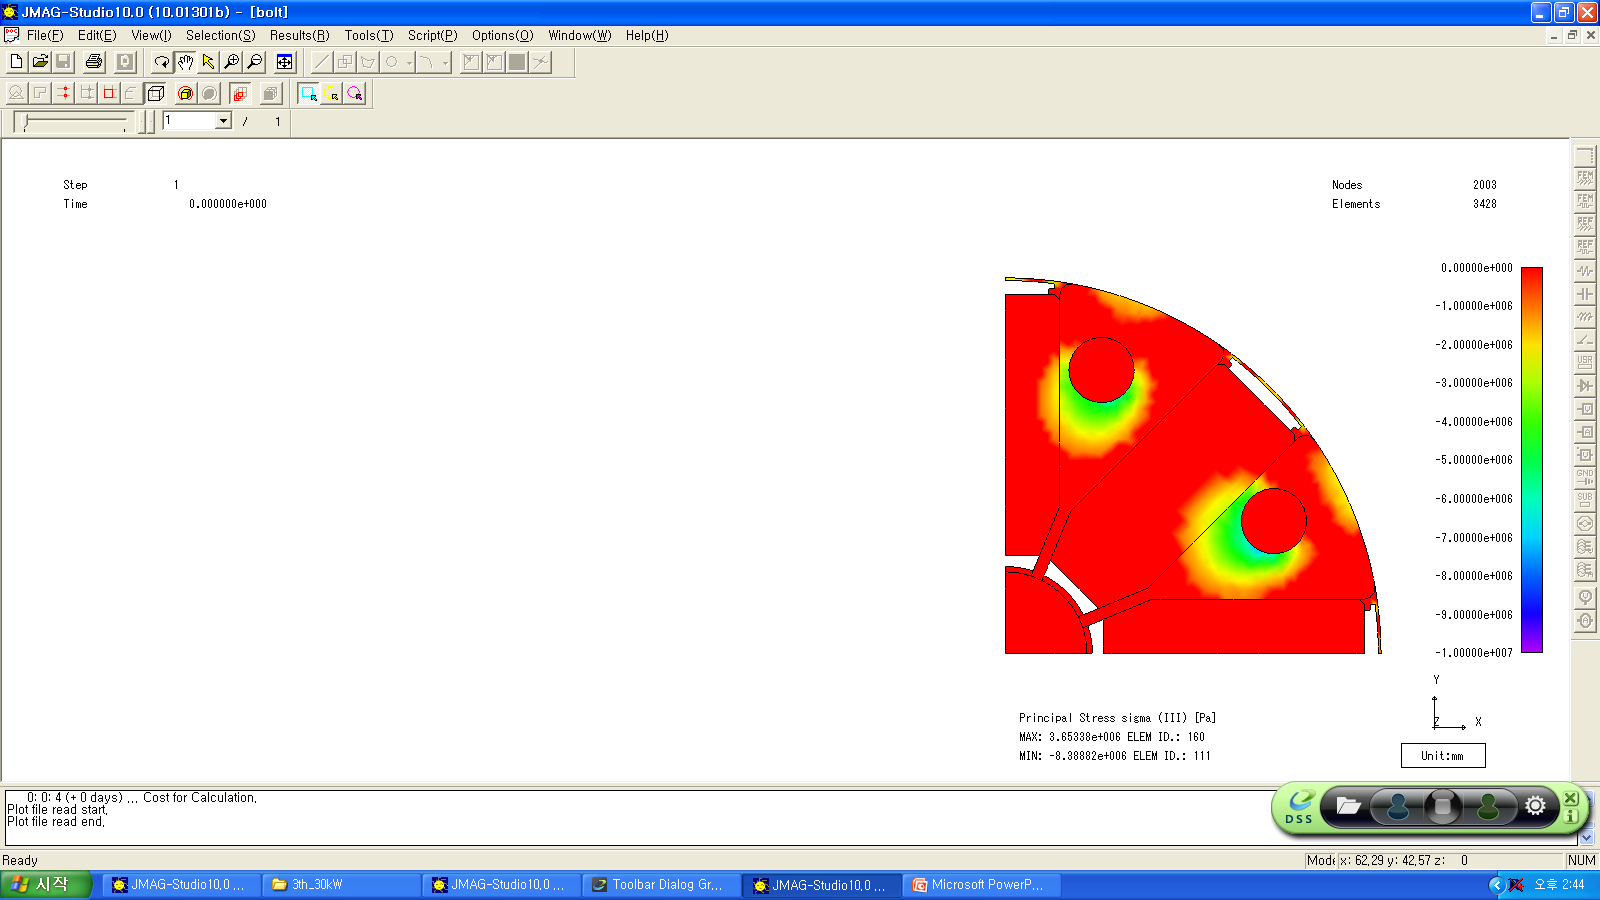Click the stress color scale bar

1531,460
